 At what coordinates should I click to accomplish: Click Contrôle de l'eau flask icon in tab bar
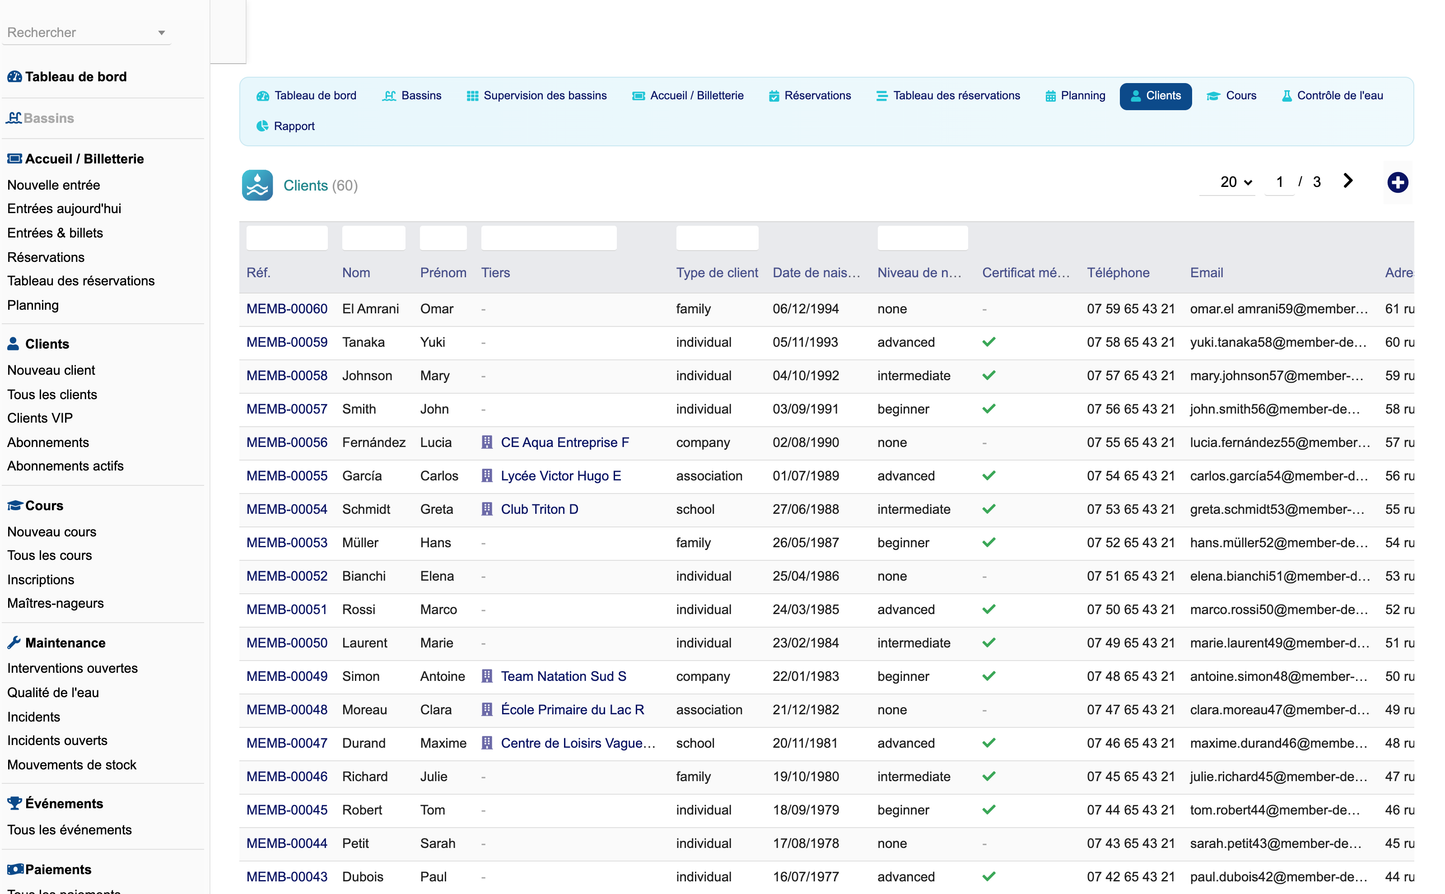tap(1287, 96)
